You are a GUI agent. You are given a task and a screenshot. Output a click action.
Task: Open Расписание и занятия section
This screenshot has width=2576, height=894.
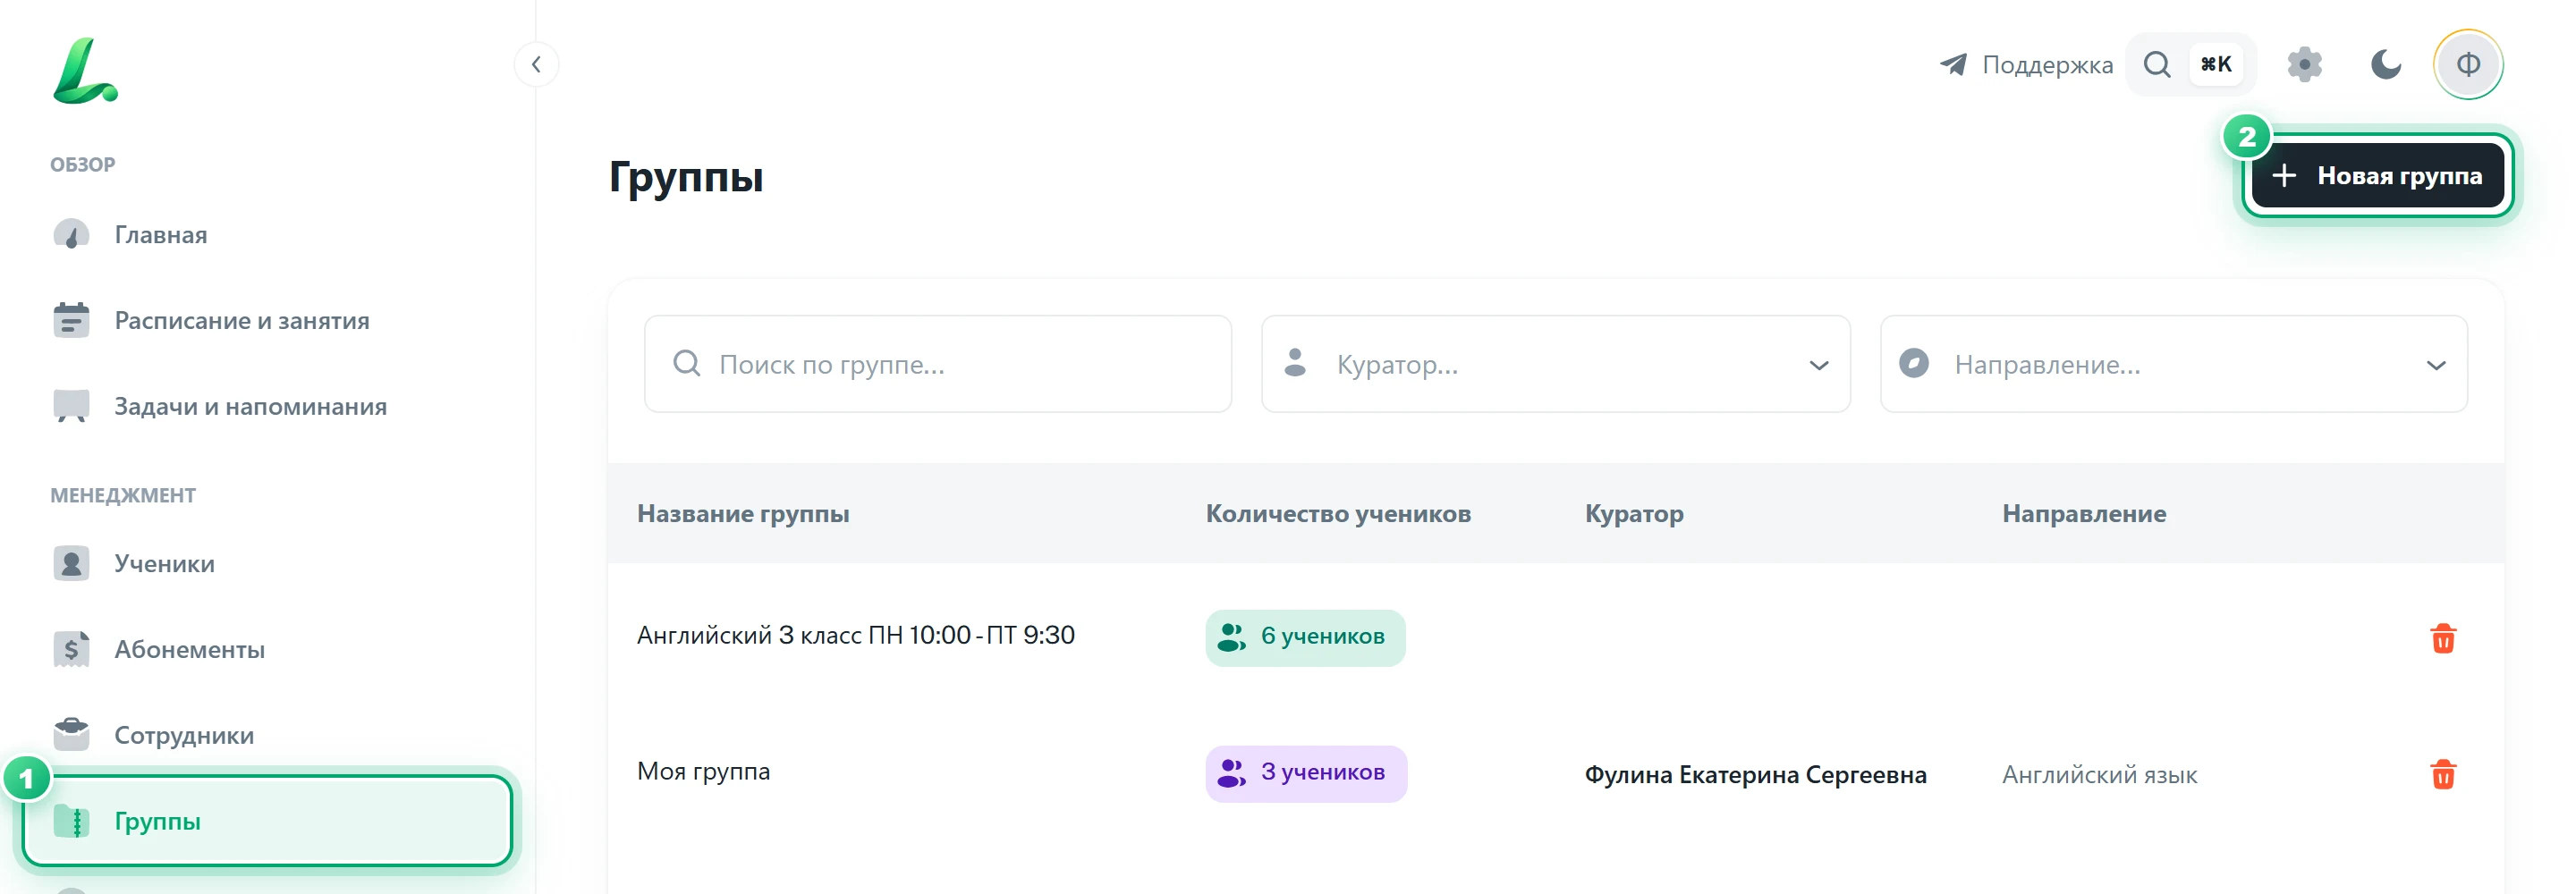pyautogui.click(x=267, y=321)
